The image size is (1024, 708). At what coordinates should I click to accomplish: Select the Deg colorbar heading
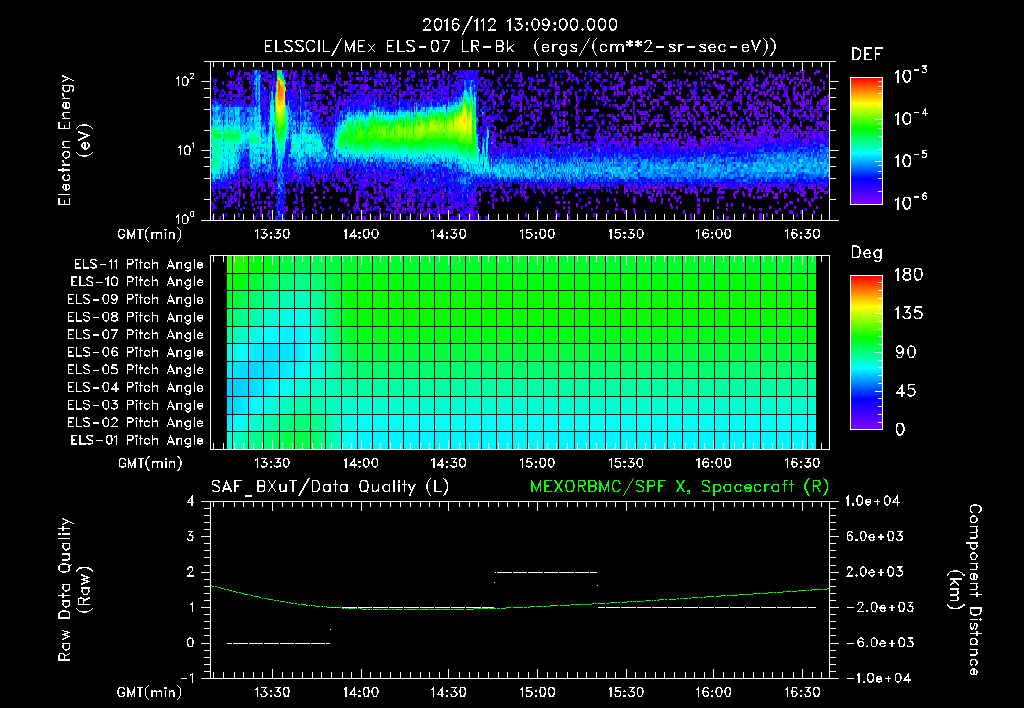pos(867,253)
